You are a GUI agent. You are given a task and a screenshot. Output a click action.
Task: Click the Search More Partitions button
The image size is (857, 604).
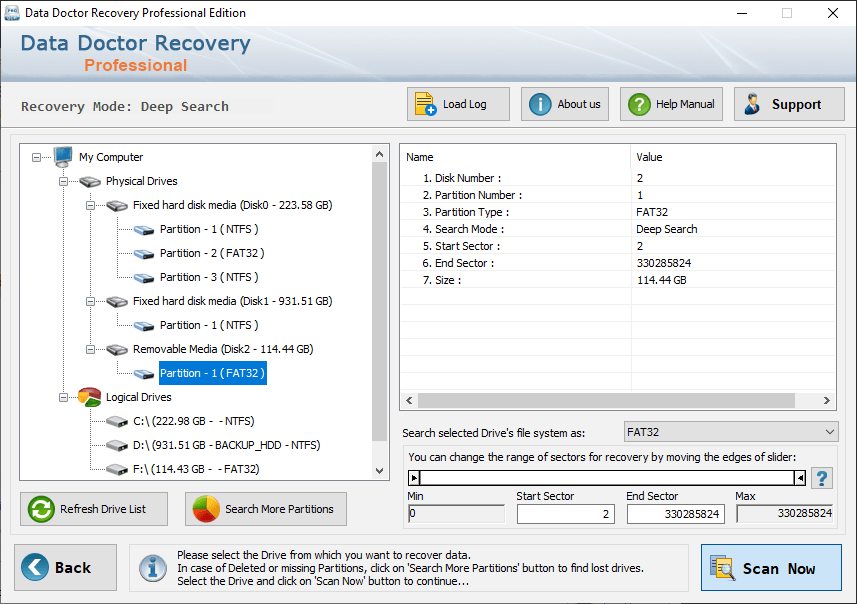point(266,509)
